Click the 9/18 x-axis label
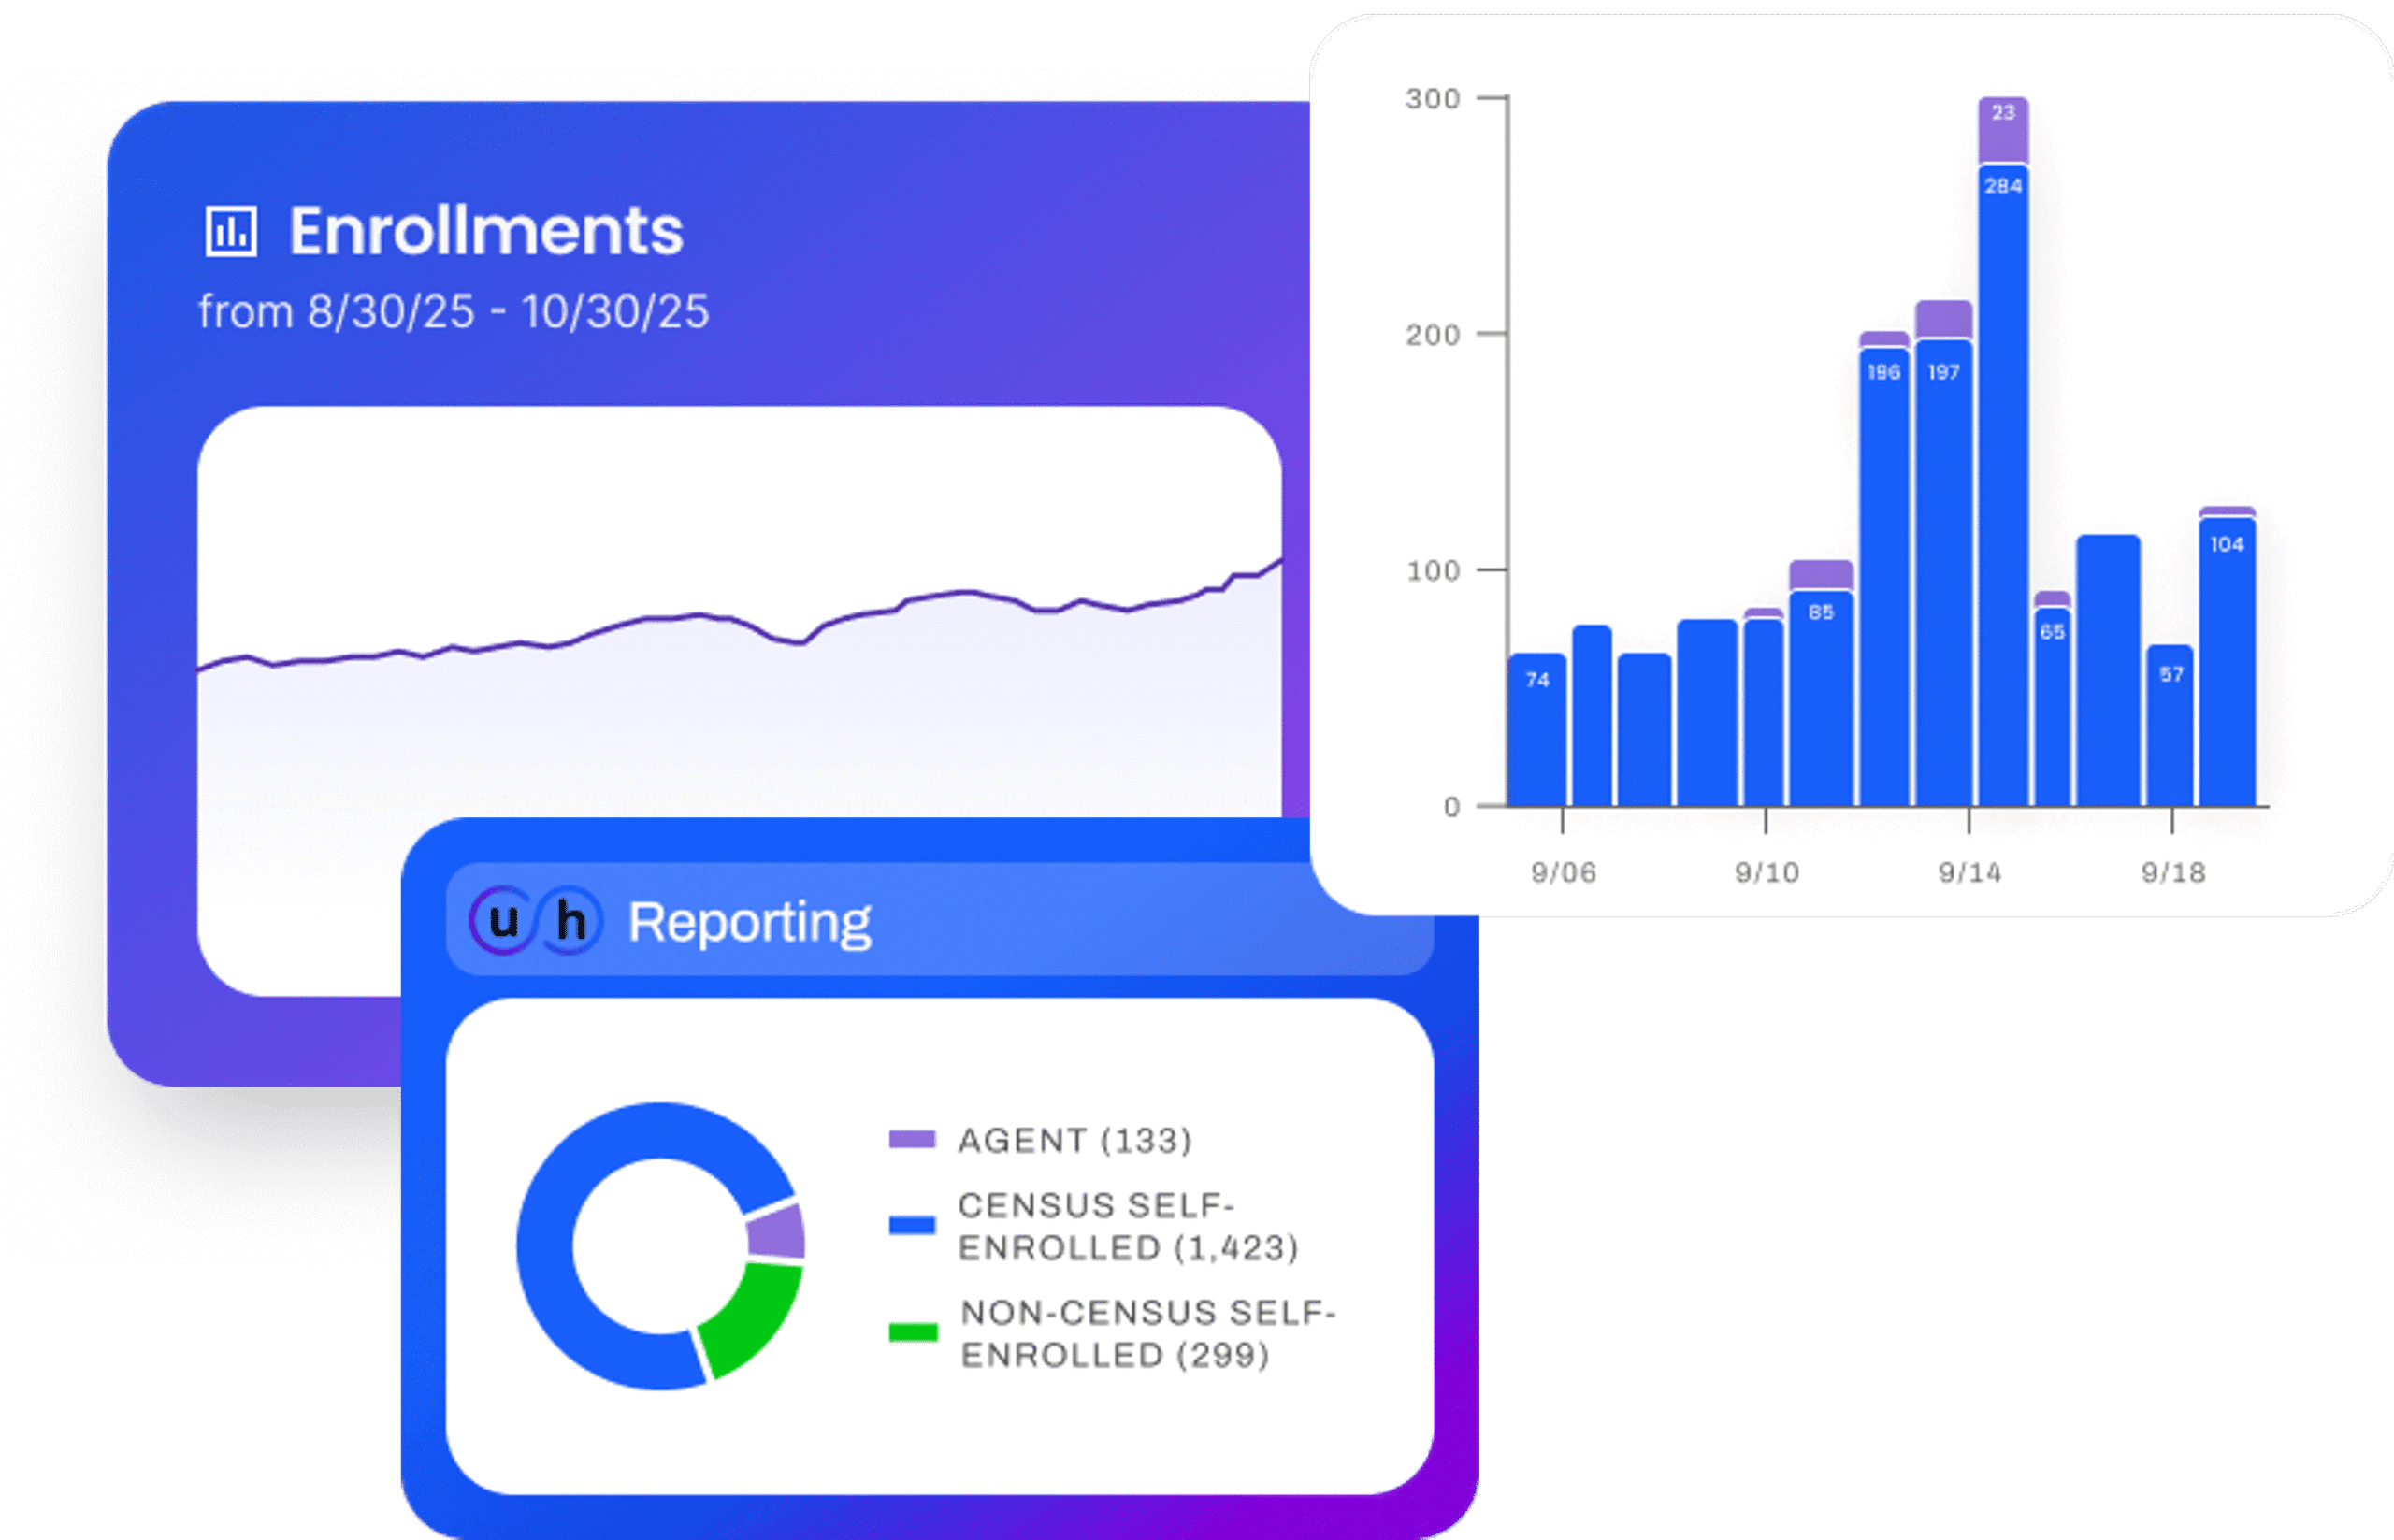The image size is (2394, 1540). tap(2172, 873)
